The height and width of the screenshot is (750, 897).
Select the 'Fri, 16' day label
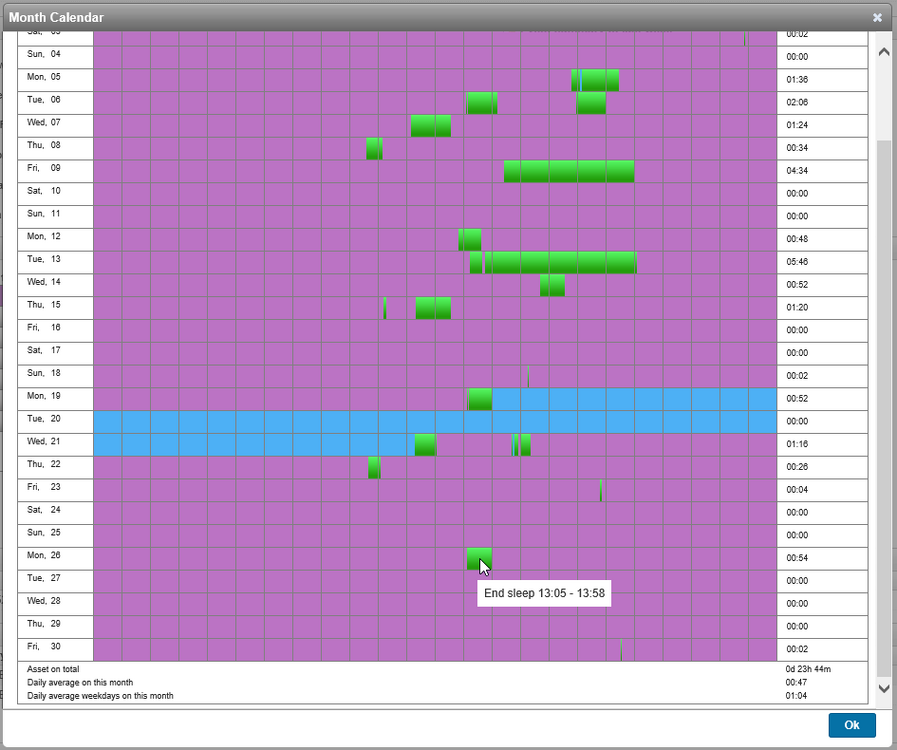click(x=43, y=327)
